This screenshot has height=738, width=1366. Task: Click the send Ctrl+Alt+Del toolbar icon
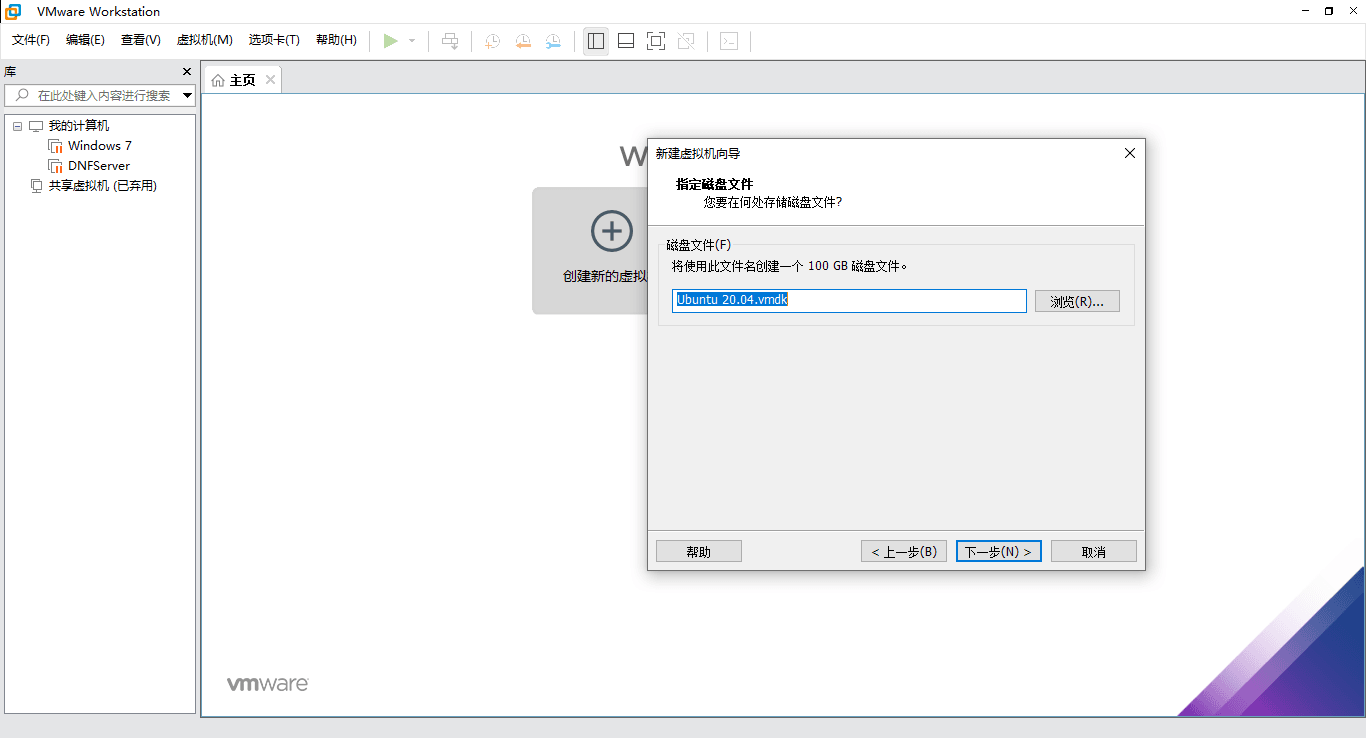451,41
